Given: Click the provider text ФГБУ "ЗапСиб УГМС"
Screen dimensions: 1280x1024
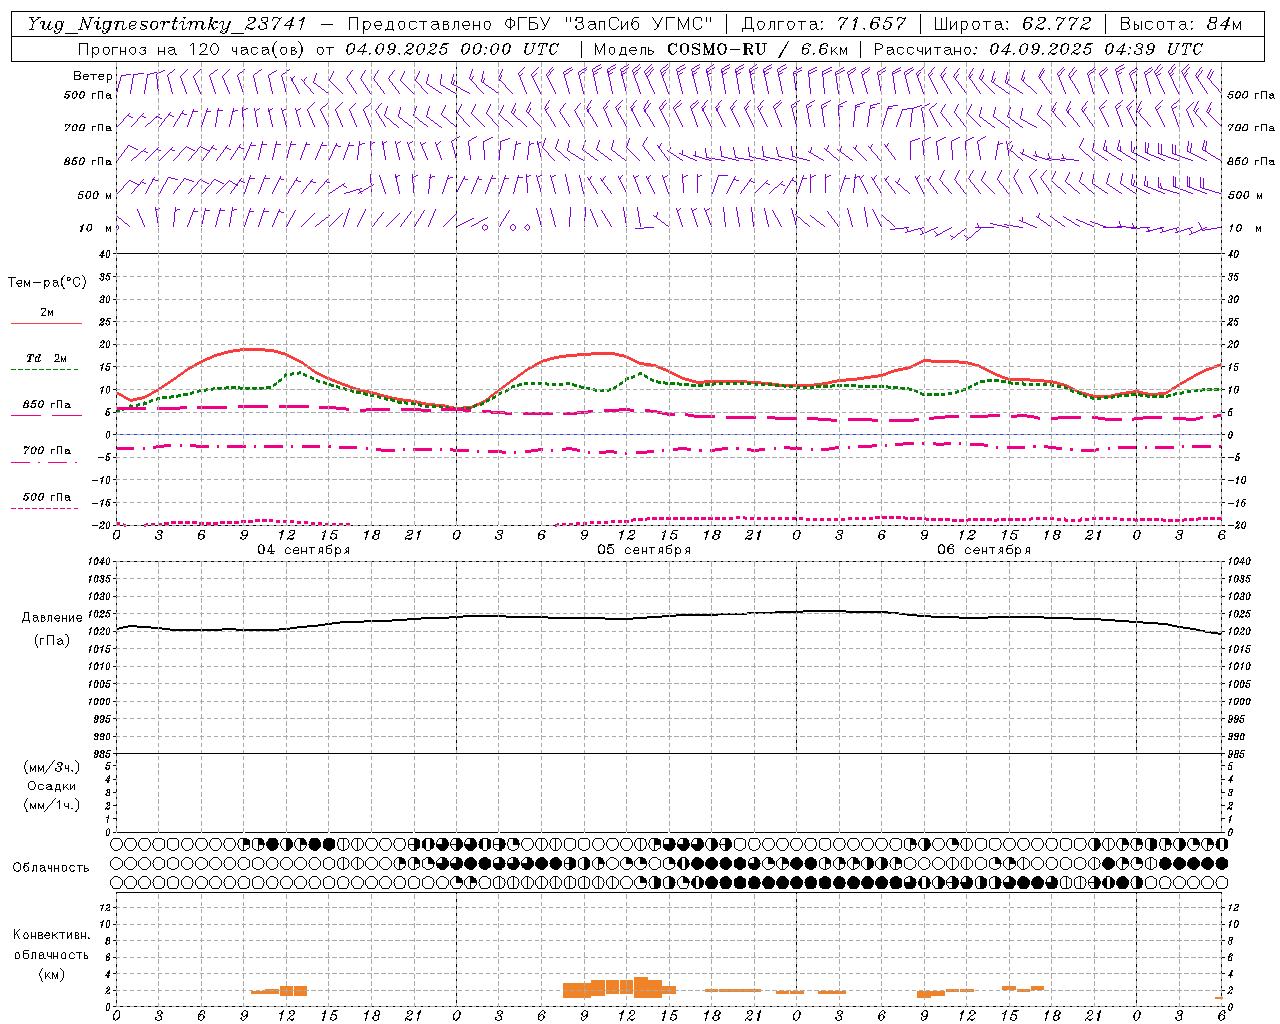Looking at the screenshot, I should [610, 24].
